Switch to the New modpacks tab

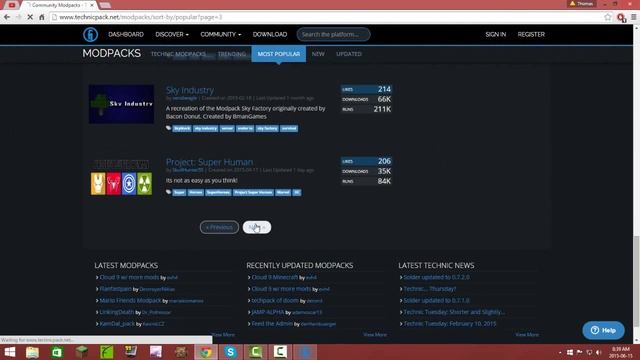point(318,54)
